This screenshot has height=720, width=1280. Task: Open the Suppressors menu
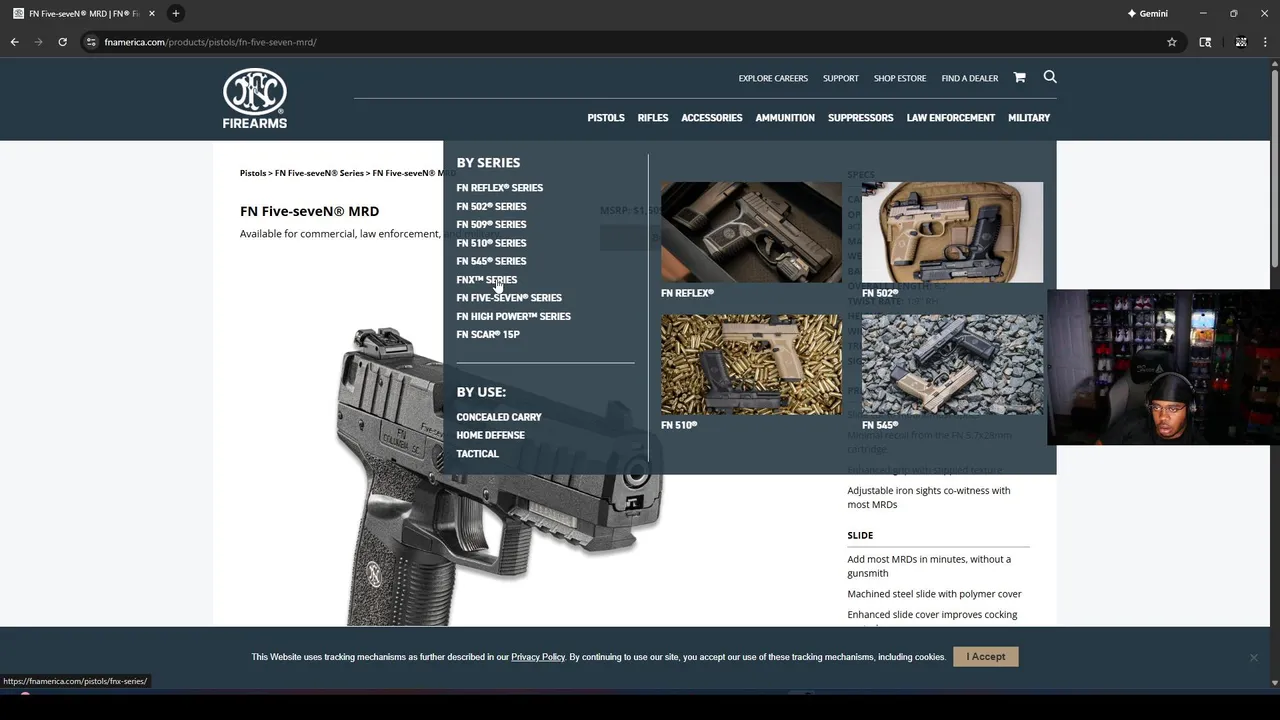pyautogui.click(x=861, y=118)
